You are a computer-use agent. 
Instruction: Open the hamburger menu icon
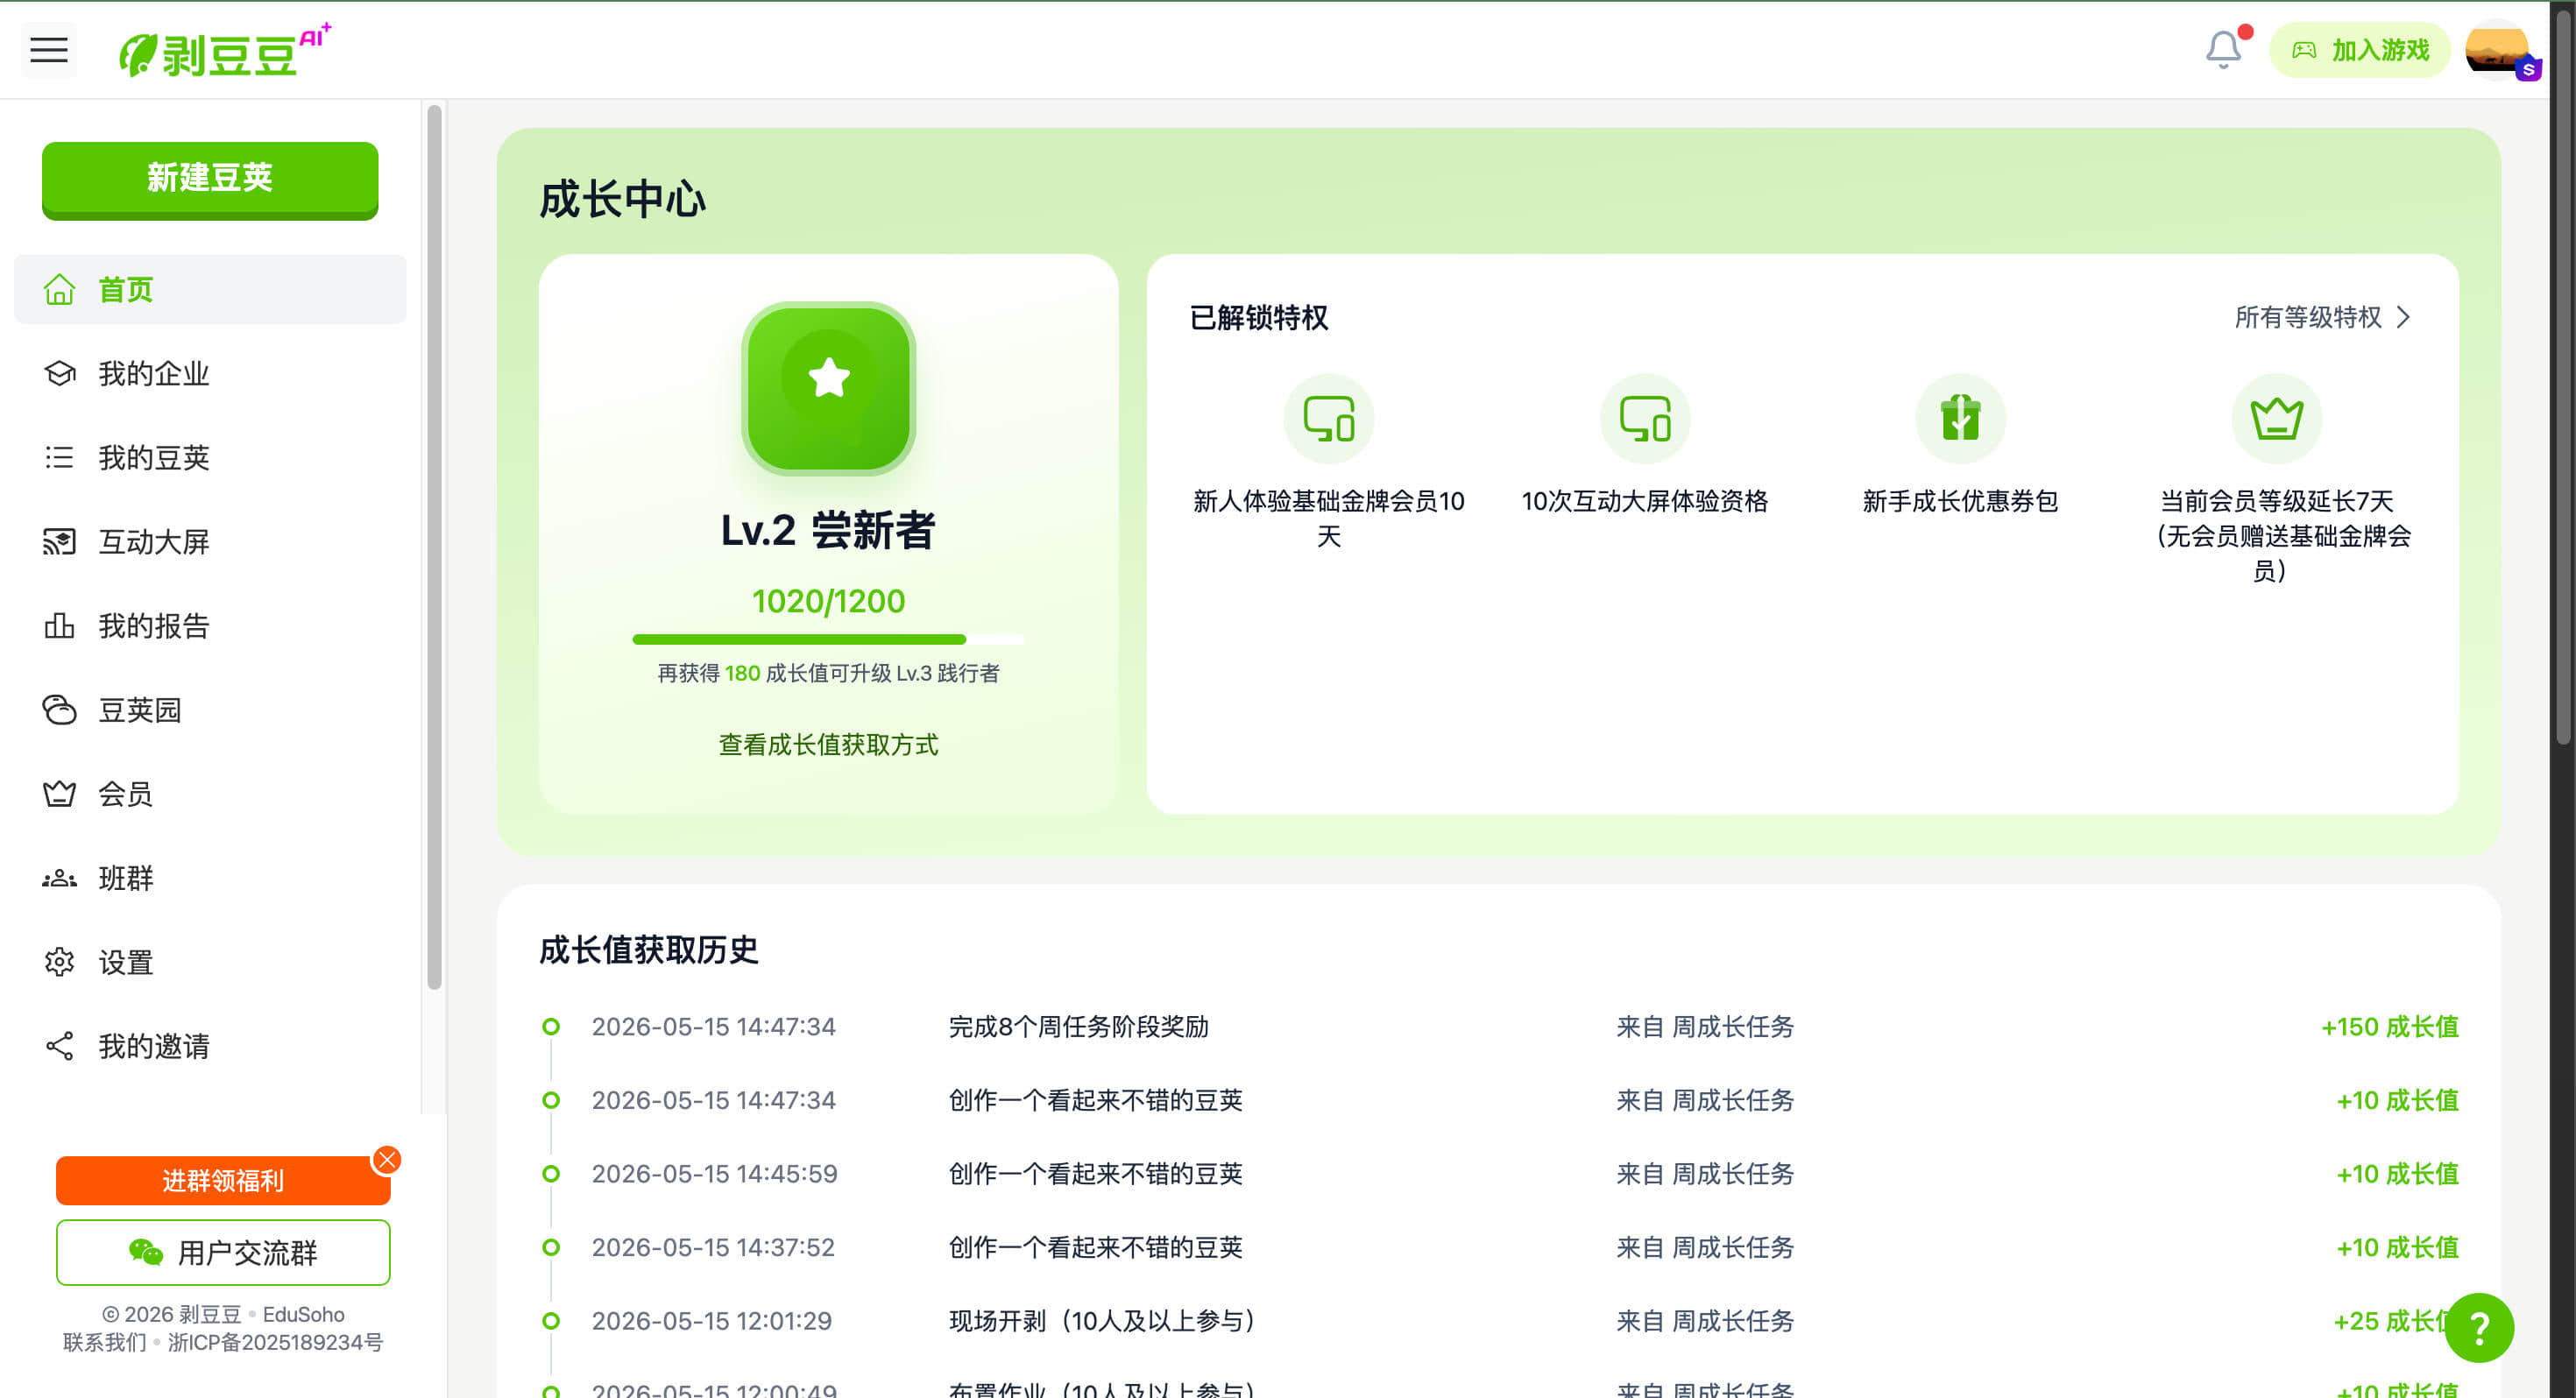pos(49,49)
